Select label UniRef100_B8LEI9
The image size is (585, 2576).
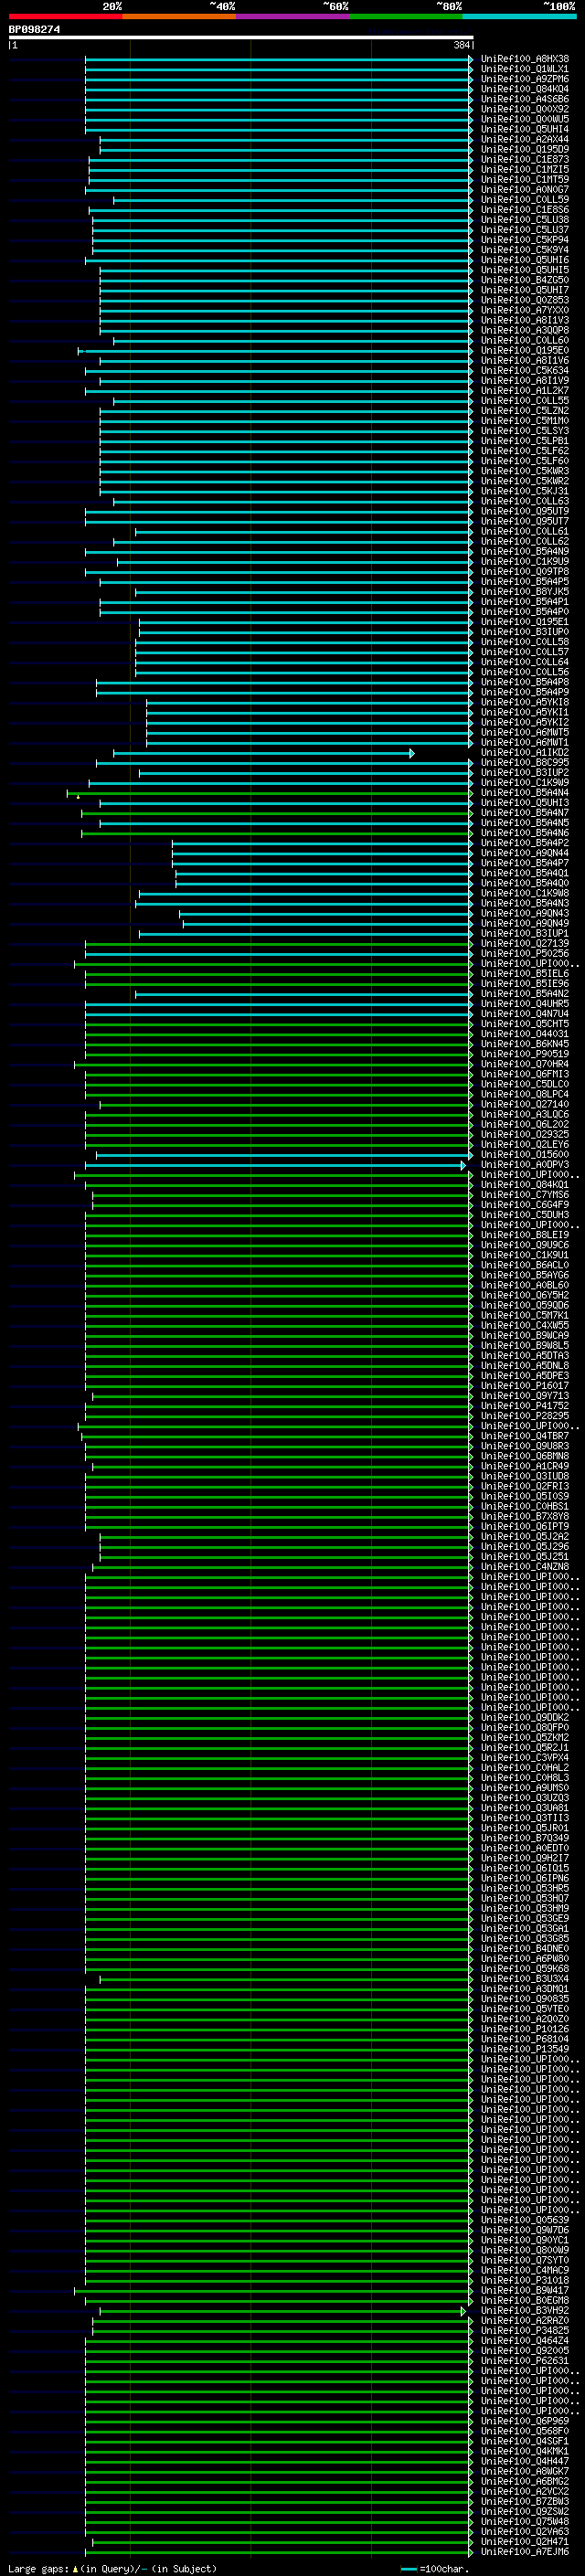(x=524, y=1234)
